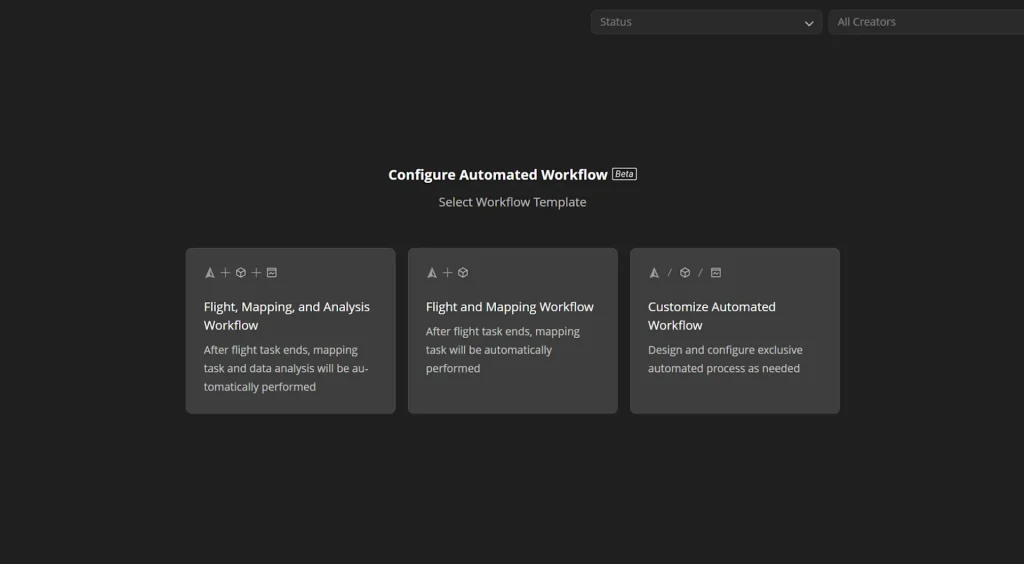Click analysis chart icon in Customize Automated Workflow card
The image size is (1024, 564).
[x=716, y=273]
